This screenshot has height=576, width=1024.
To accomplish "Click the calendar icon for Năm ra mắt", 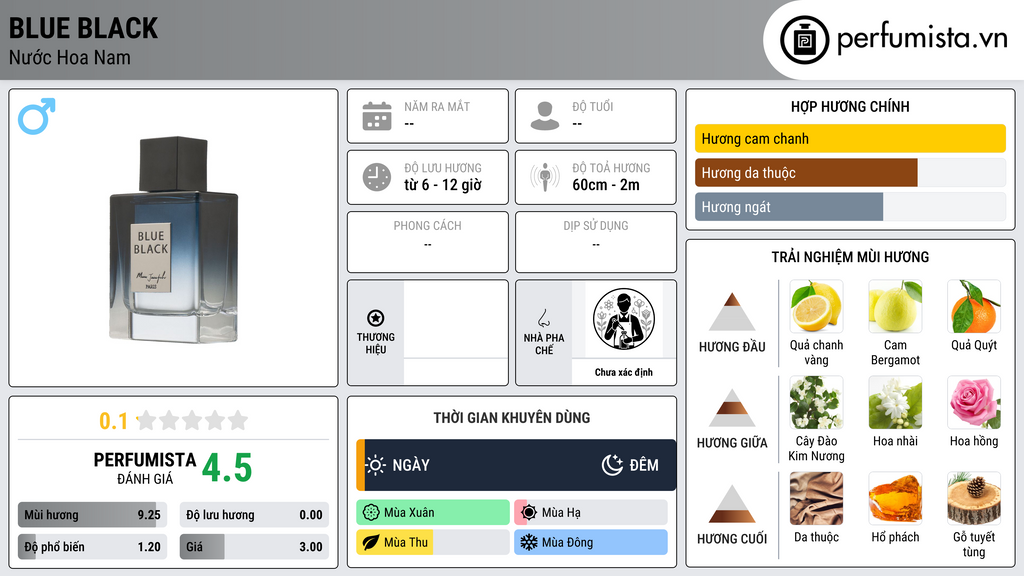I will [x=377, y=116].
